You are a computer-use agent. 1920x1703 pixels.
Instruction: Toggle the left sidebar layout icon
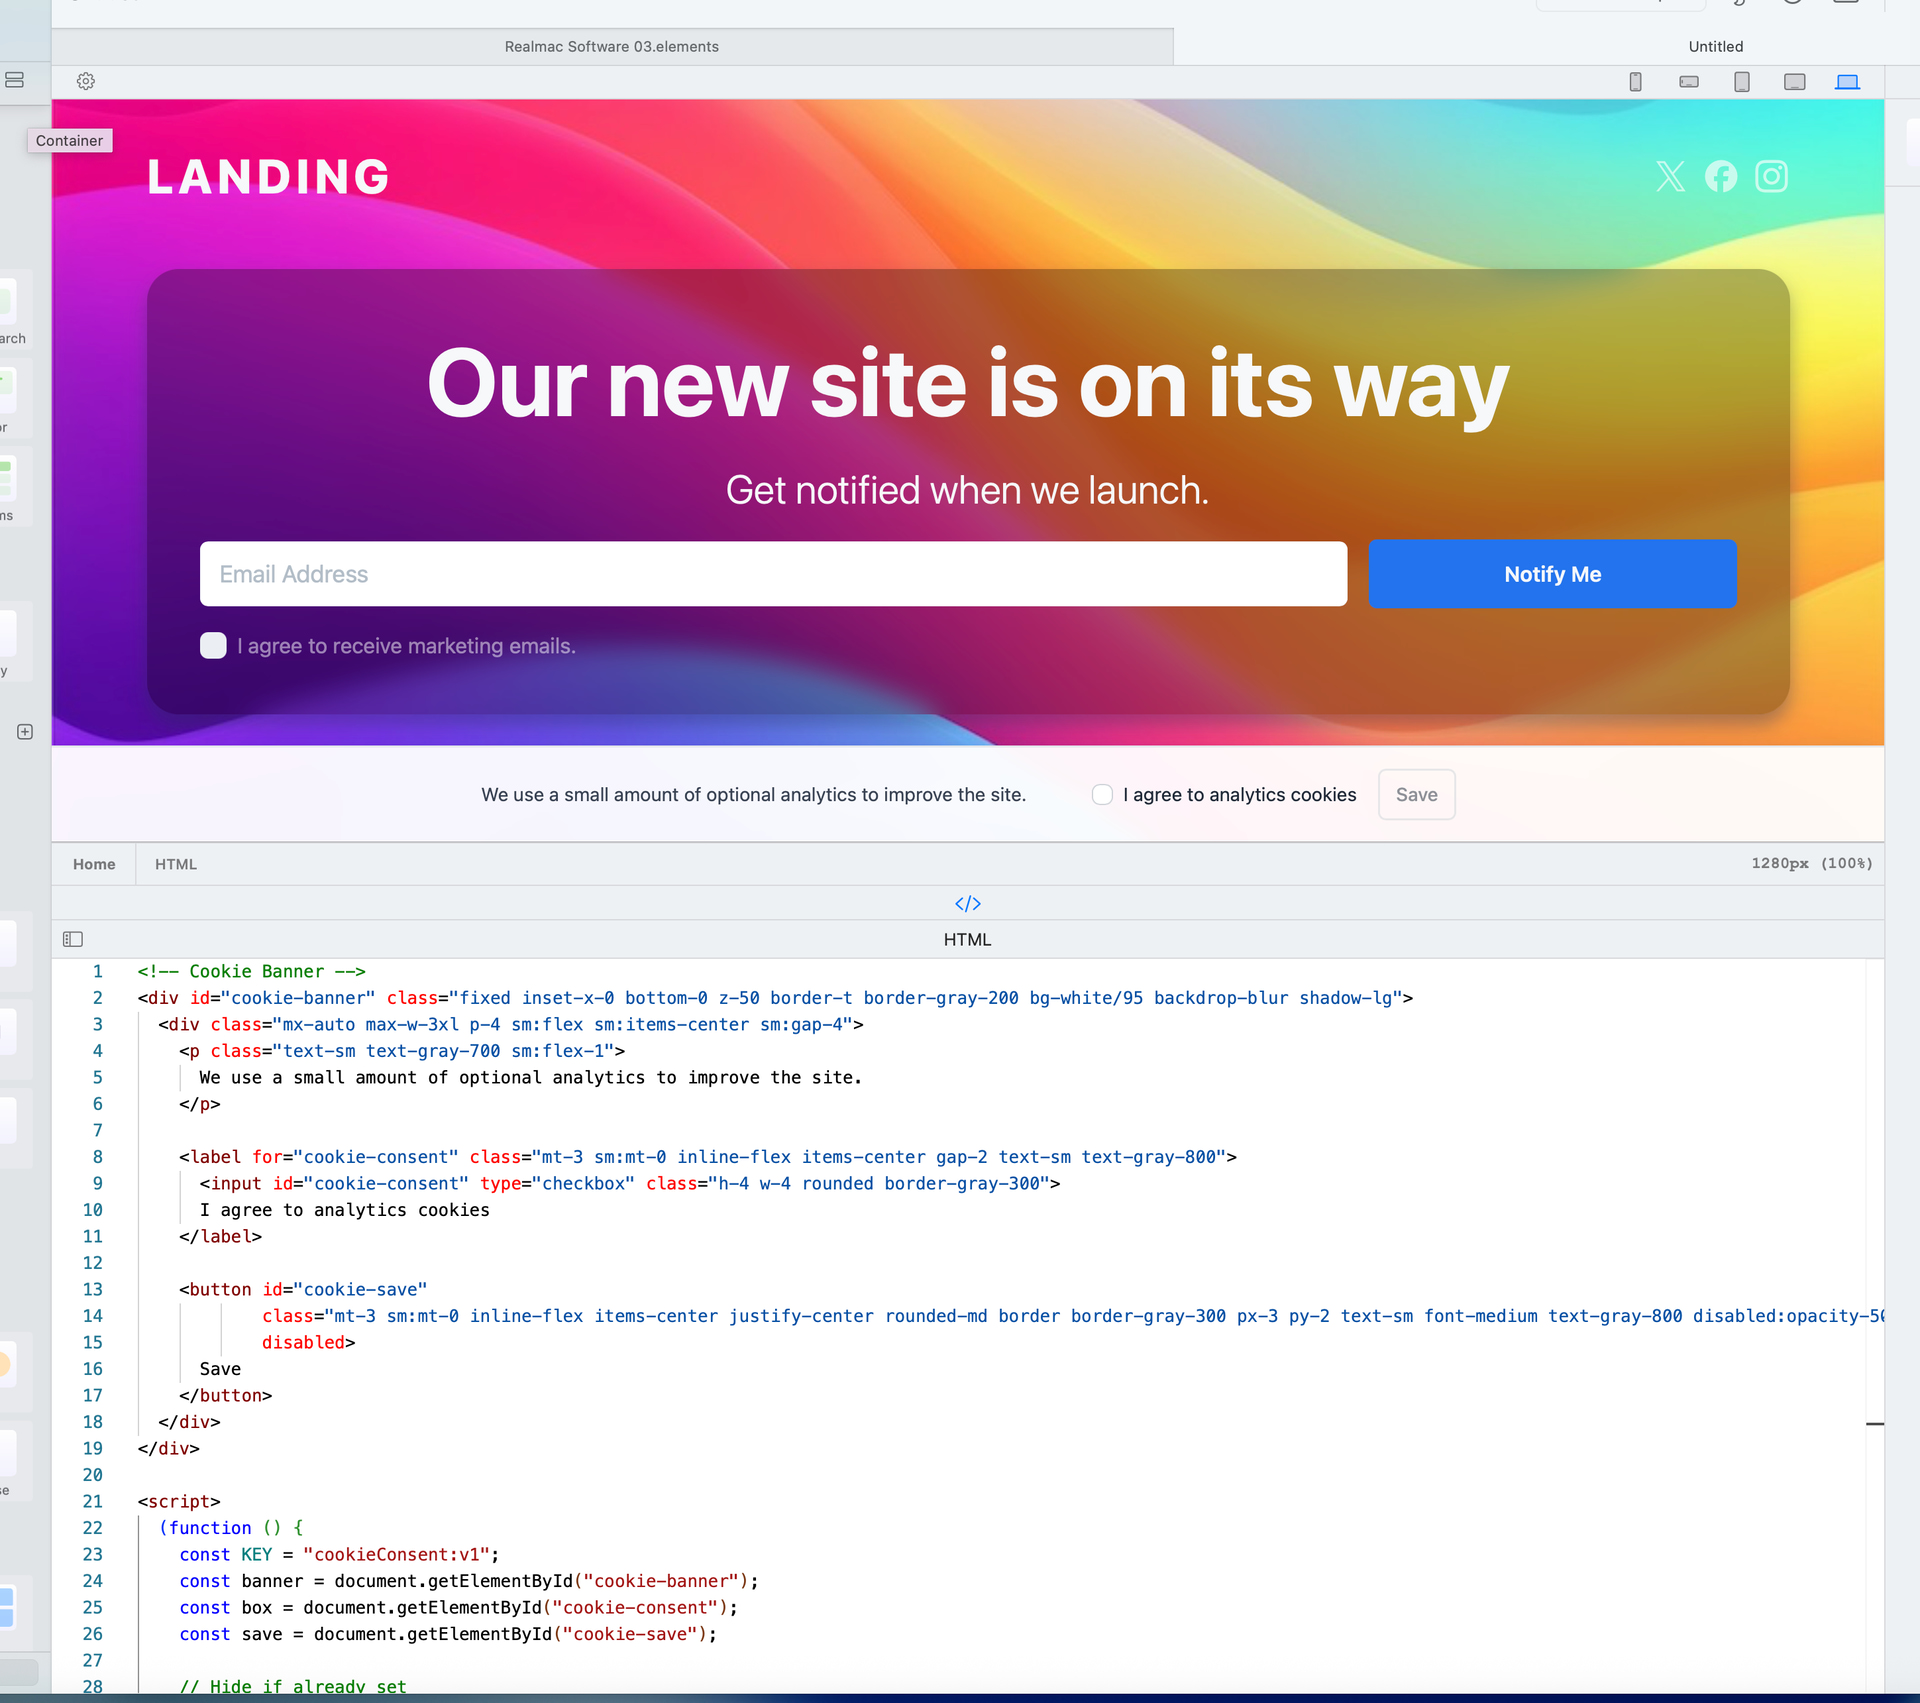pyautogui.click(x=14, y=80)
